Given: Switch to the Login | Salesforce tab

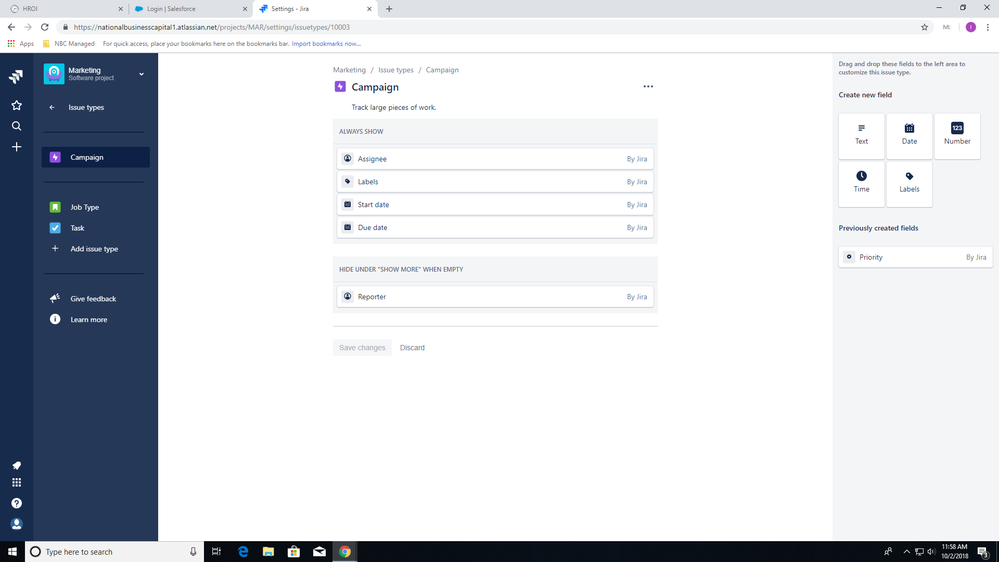Looking at the screenshot, I should [190, 9].
